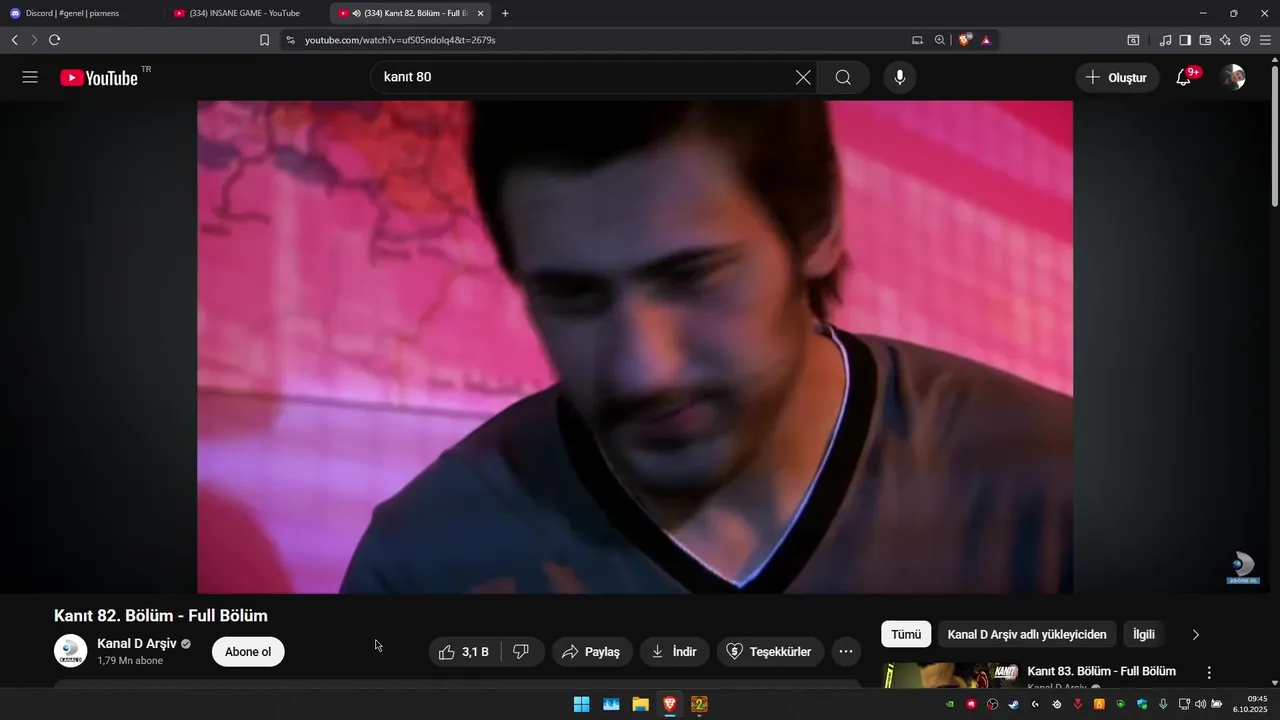Start voice search with microphone
This screenshot has height=720, width=1280.
coord(900,77)
